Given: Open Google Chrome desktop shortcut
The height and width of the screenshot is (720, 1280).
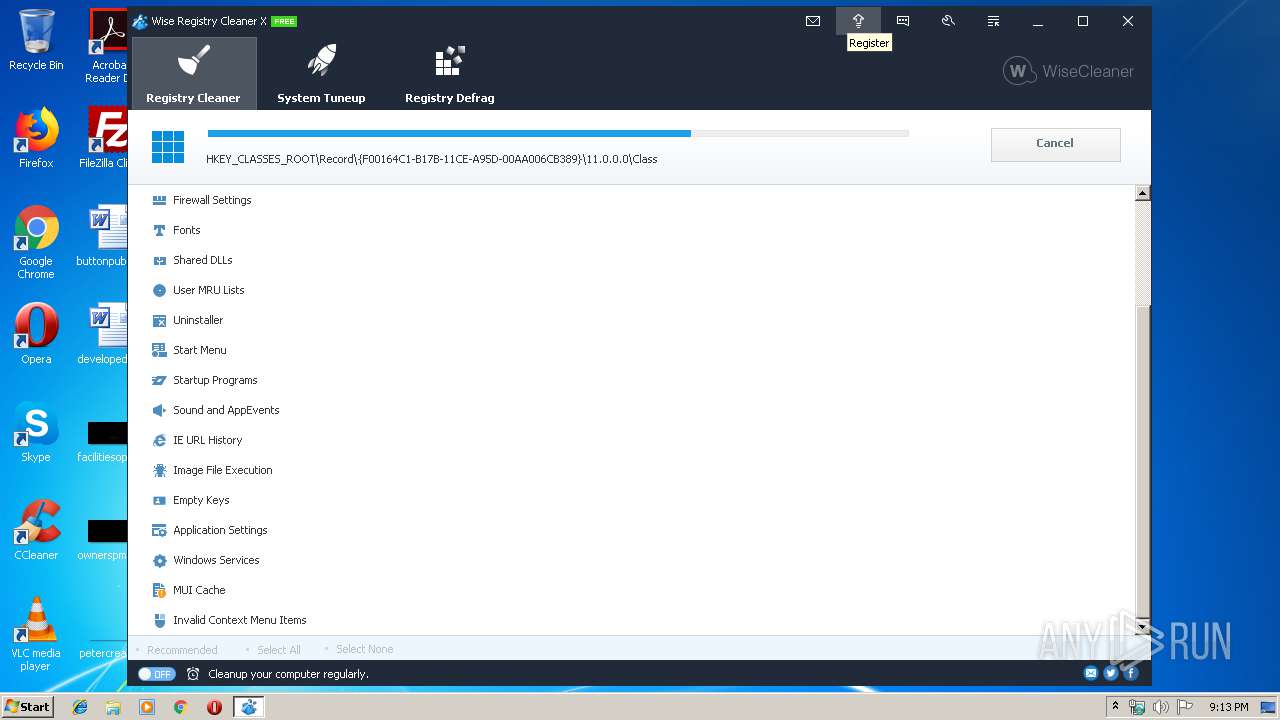Looking at the screenshot, I should pos(36,243).
